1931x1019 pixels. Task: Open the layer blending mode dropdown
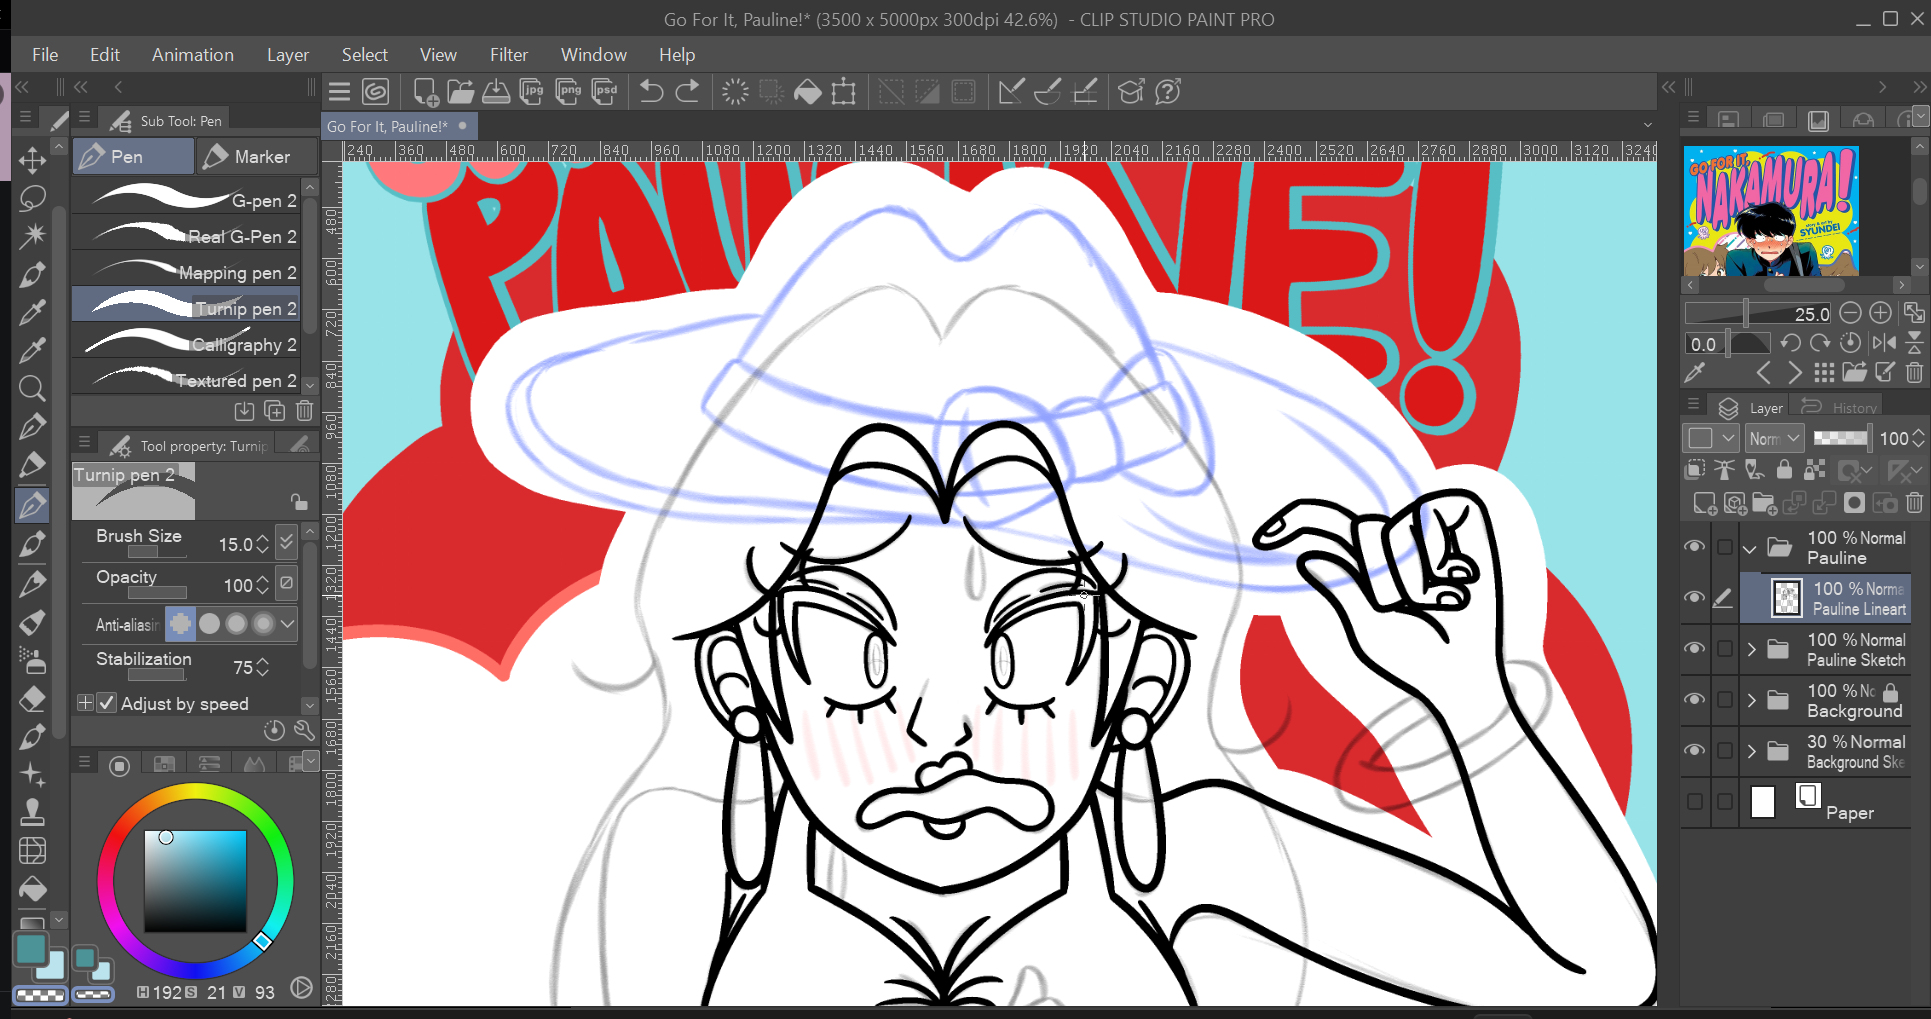click(1774, 438)
